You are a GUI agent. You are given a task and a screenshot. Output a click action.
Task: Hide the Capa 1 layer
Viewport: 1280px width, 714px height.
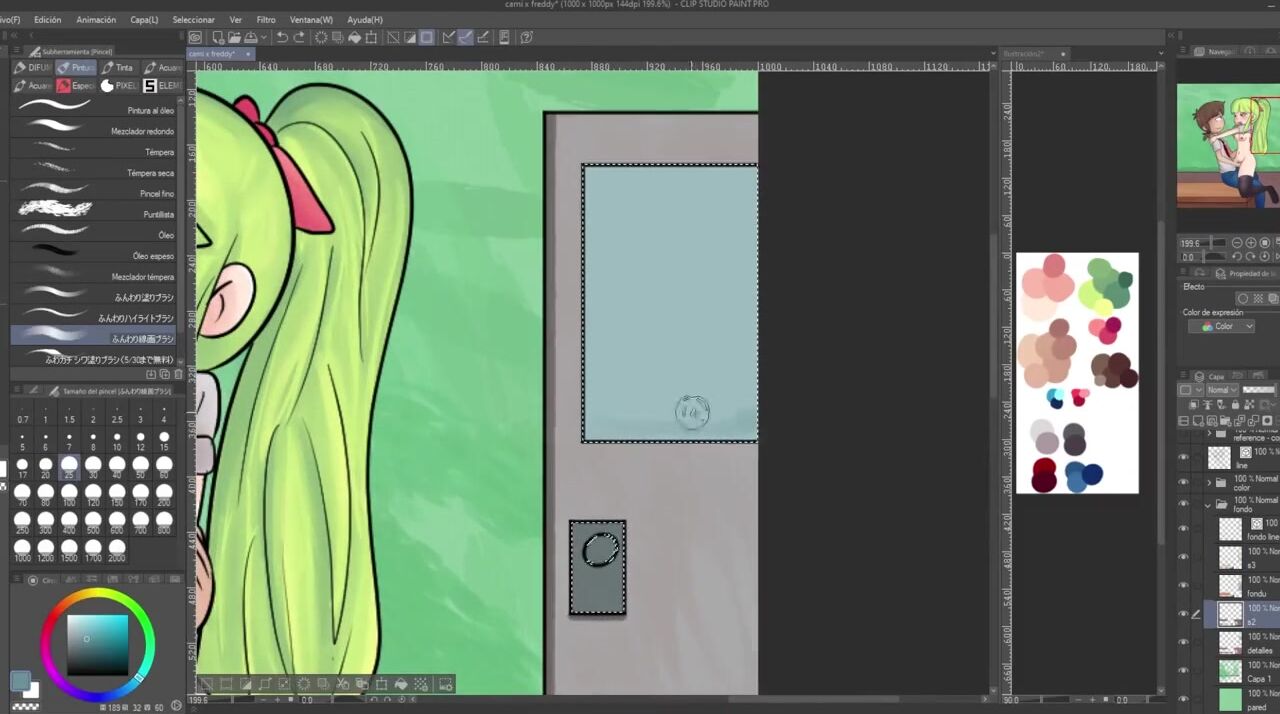pos(1184,671)
